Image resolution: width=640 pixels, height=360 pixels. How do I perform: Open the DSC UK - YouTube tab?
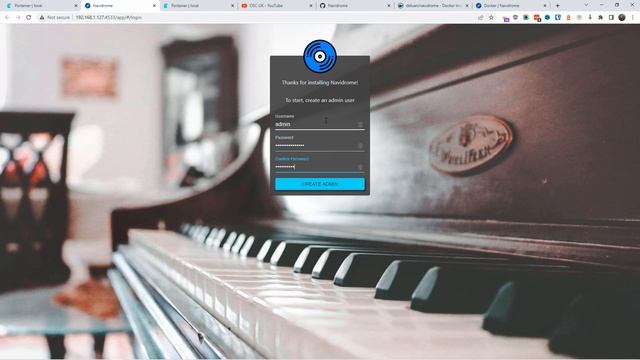[276, 6]
